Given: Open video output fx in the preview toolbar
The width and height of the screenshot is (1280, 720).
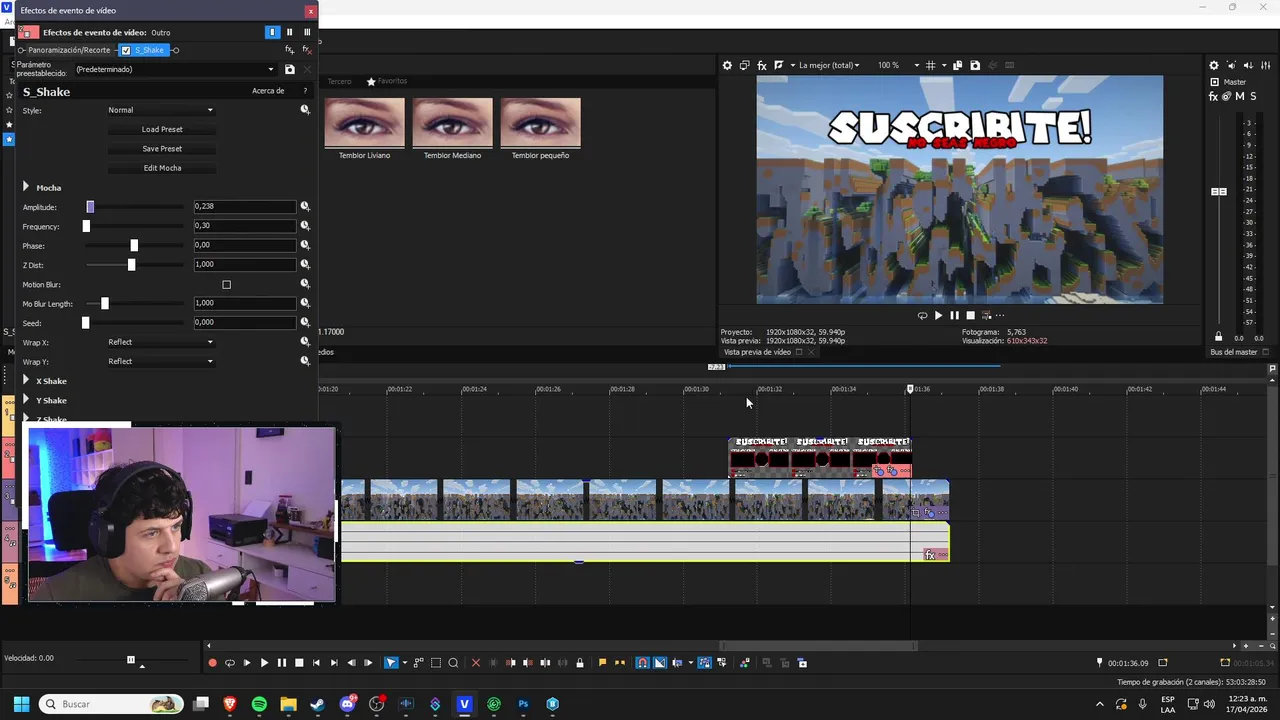Looking at the screenshot, I should (762, 65).
